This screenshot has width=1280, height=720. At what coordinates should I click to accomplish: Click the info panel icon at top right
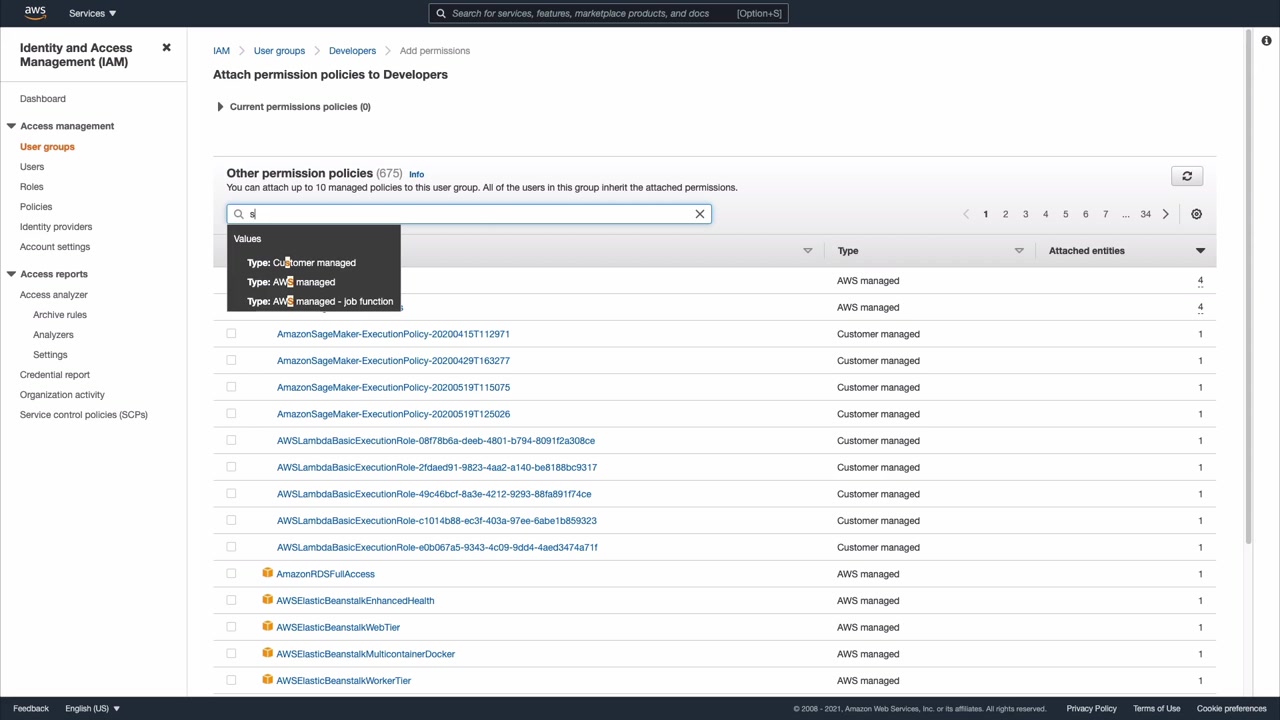coord(1266,41)
